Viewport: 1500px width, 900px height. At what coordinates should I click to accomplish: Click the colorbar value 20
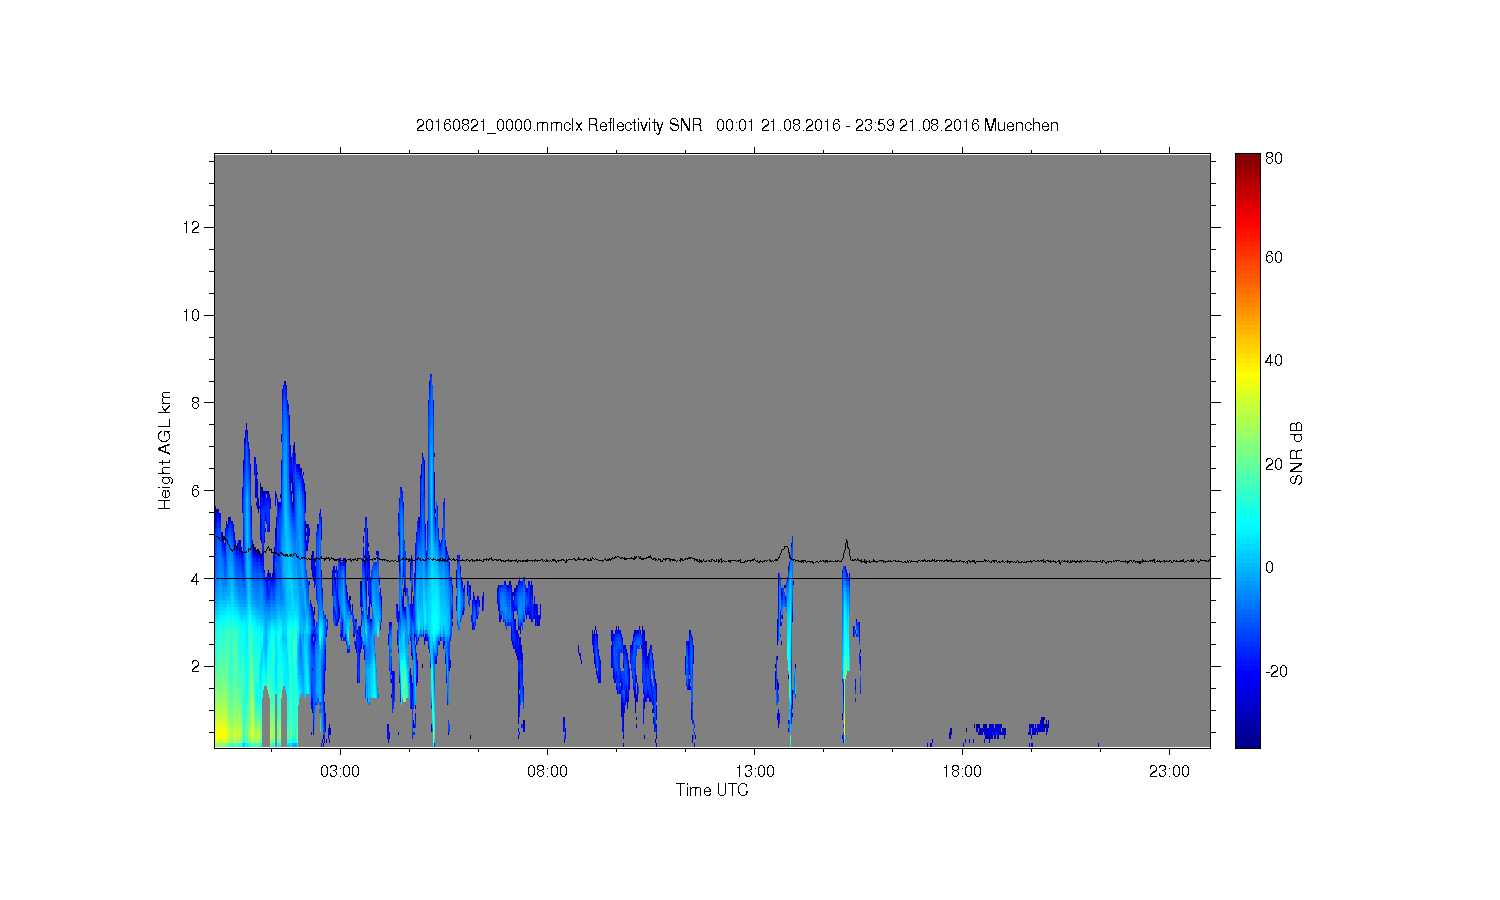[1274, 464]
